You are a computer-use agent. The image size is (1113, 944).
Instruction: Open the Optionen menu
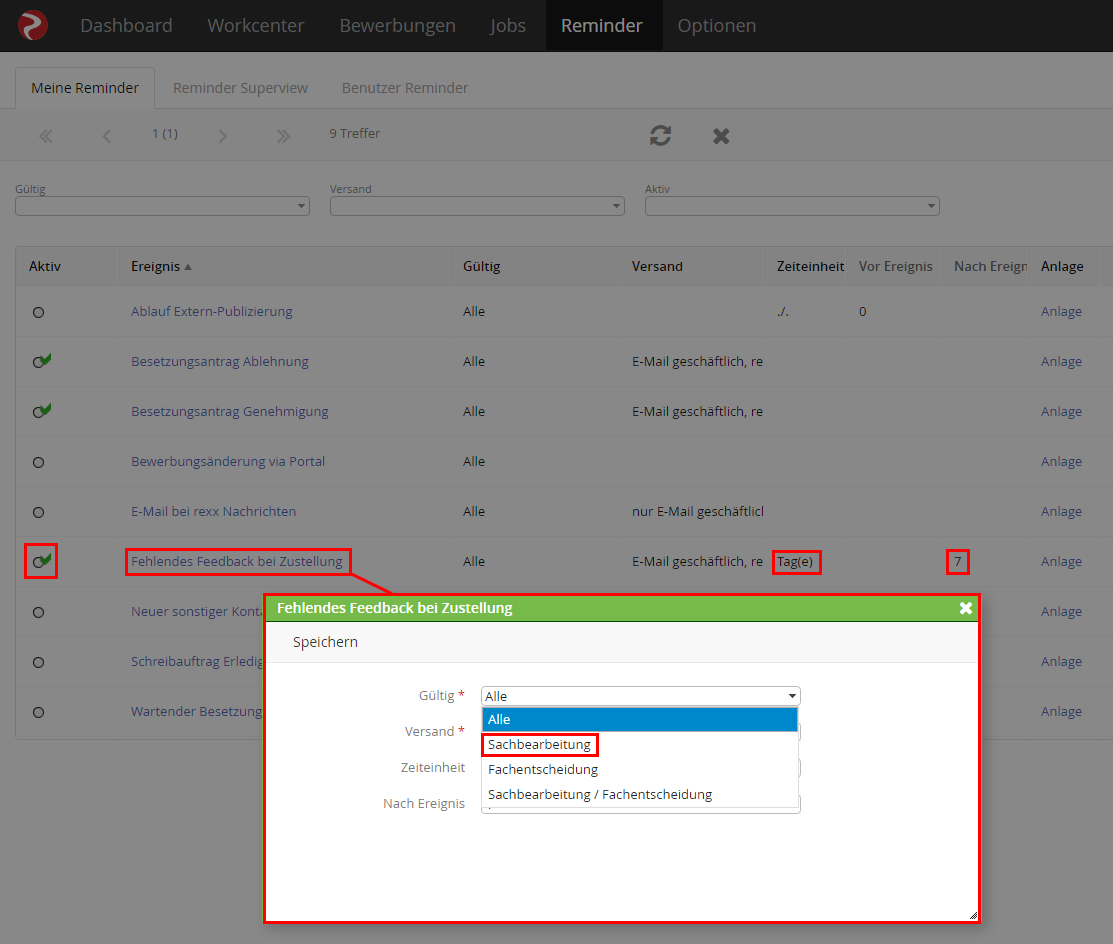(717, 26)
